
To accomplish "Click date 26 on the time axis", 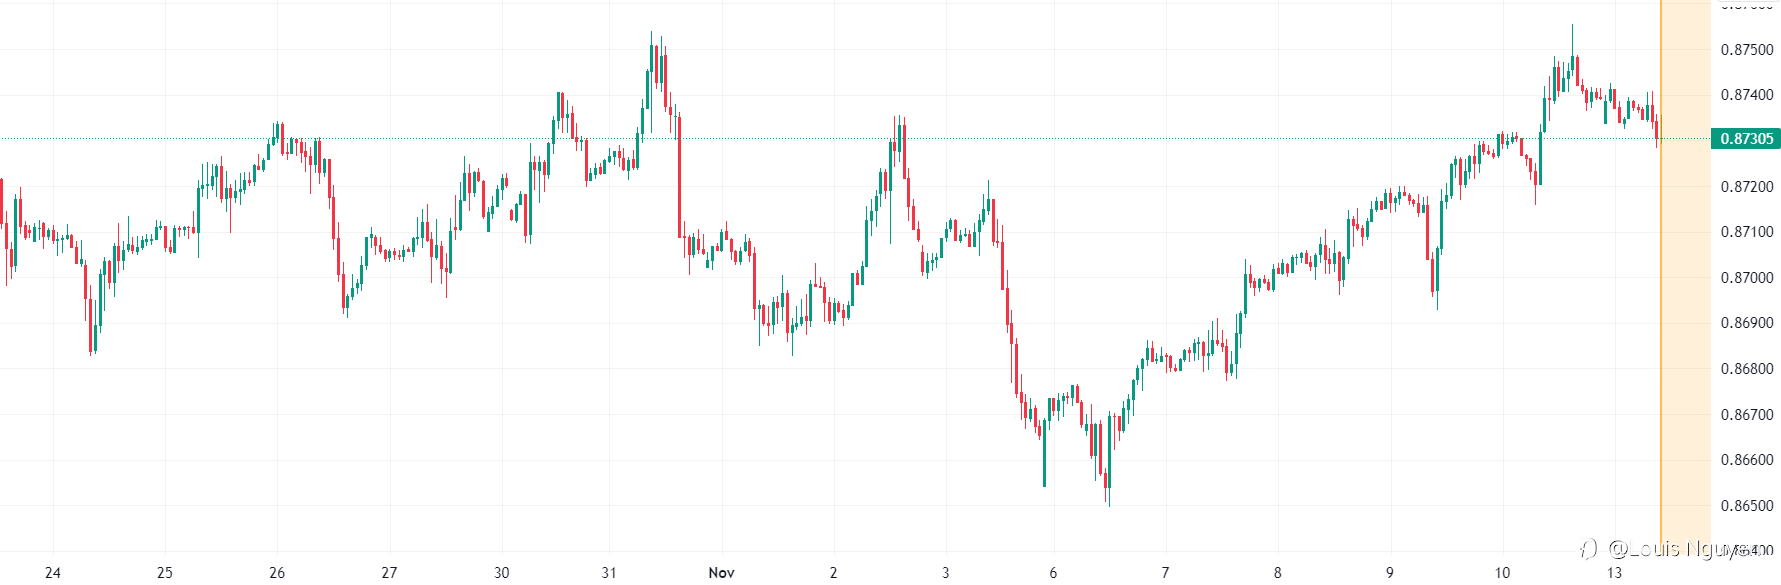I will pos(277,573).
